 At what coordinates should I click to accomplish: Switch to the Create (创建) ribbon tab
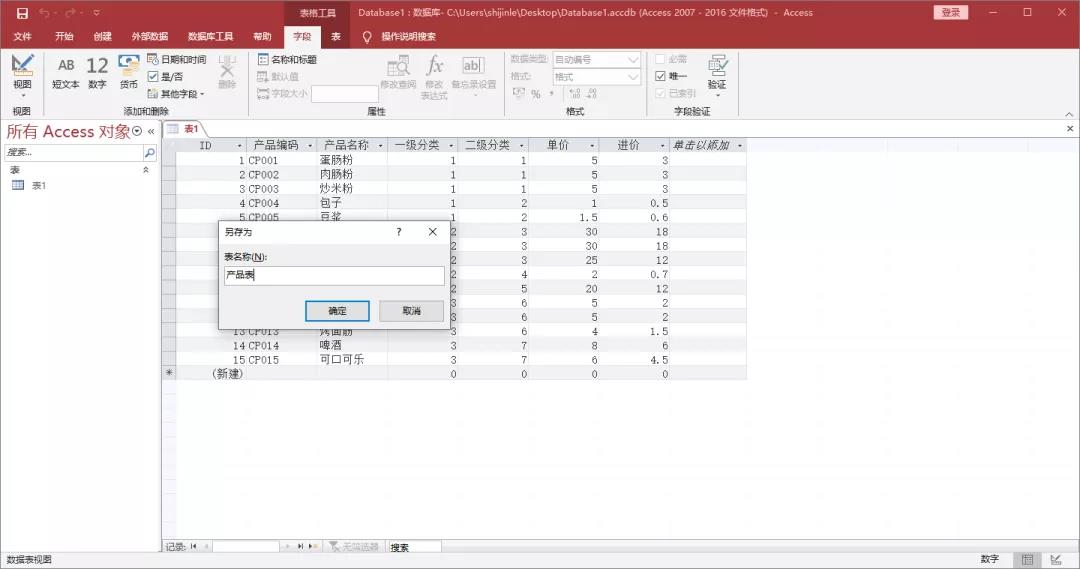tap(103, 37)
